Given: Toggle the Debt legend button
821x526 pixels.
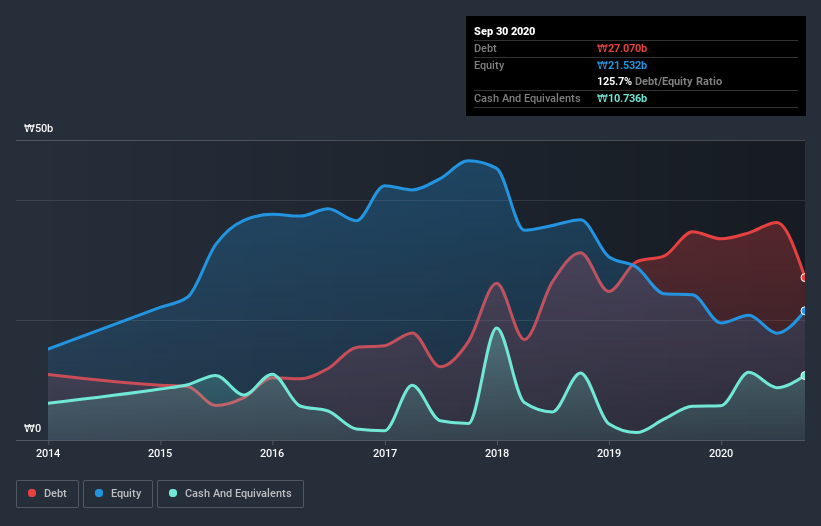Looking at the screenshot, I should 48,494.
